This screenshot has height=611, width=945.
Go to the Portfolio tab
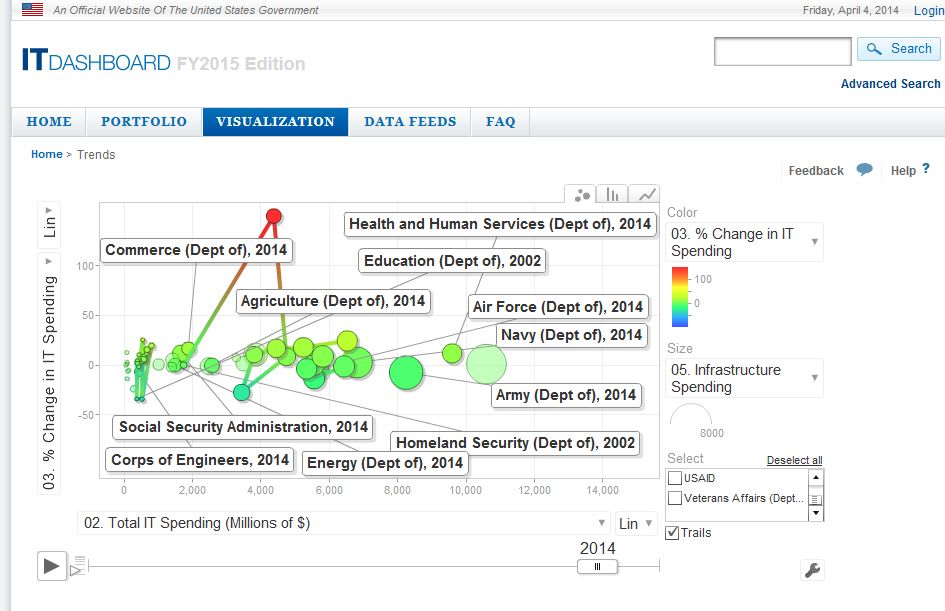[x=143, y=122]
